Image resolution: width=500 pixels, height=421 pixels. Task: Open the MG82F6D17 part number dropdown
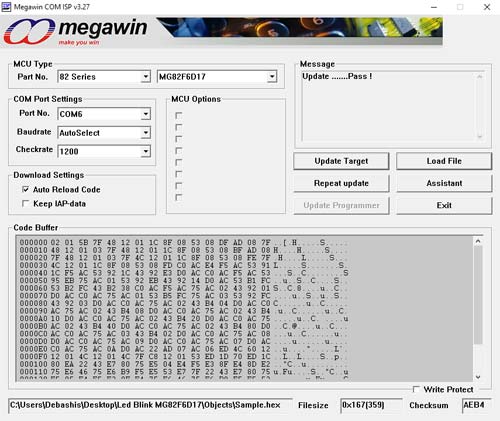(x=272, y=77)
